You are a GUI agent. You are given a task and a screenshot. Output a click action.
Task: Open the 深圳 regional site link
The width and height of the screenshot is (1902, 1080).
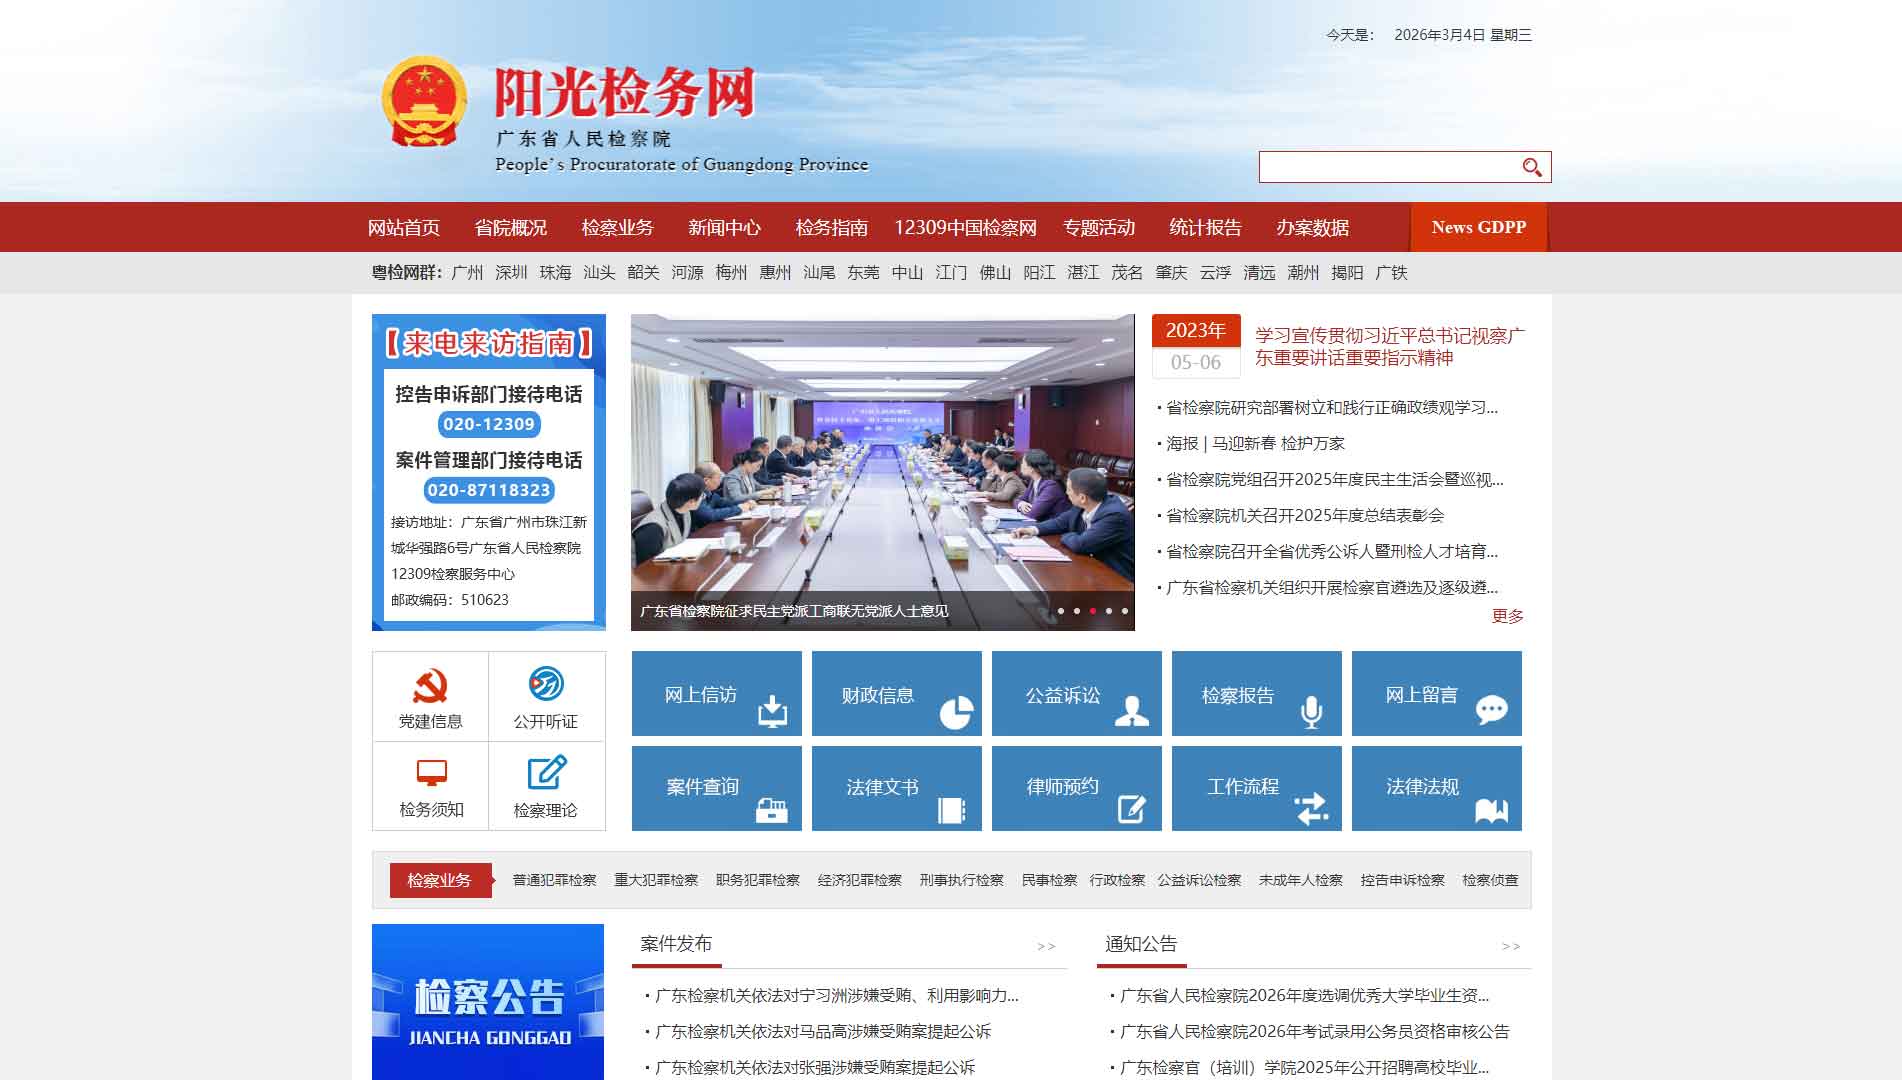coord(511,273)
